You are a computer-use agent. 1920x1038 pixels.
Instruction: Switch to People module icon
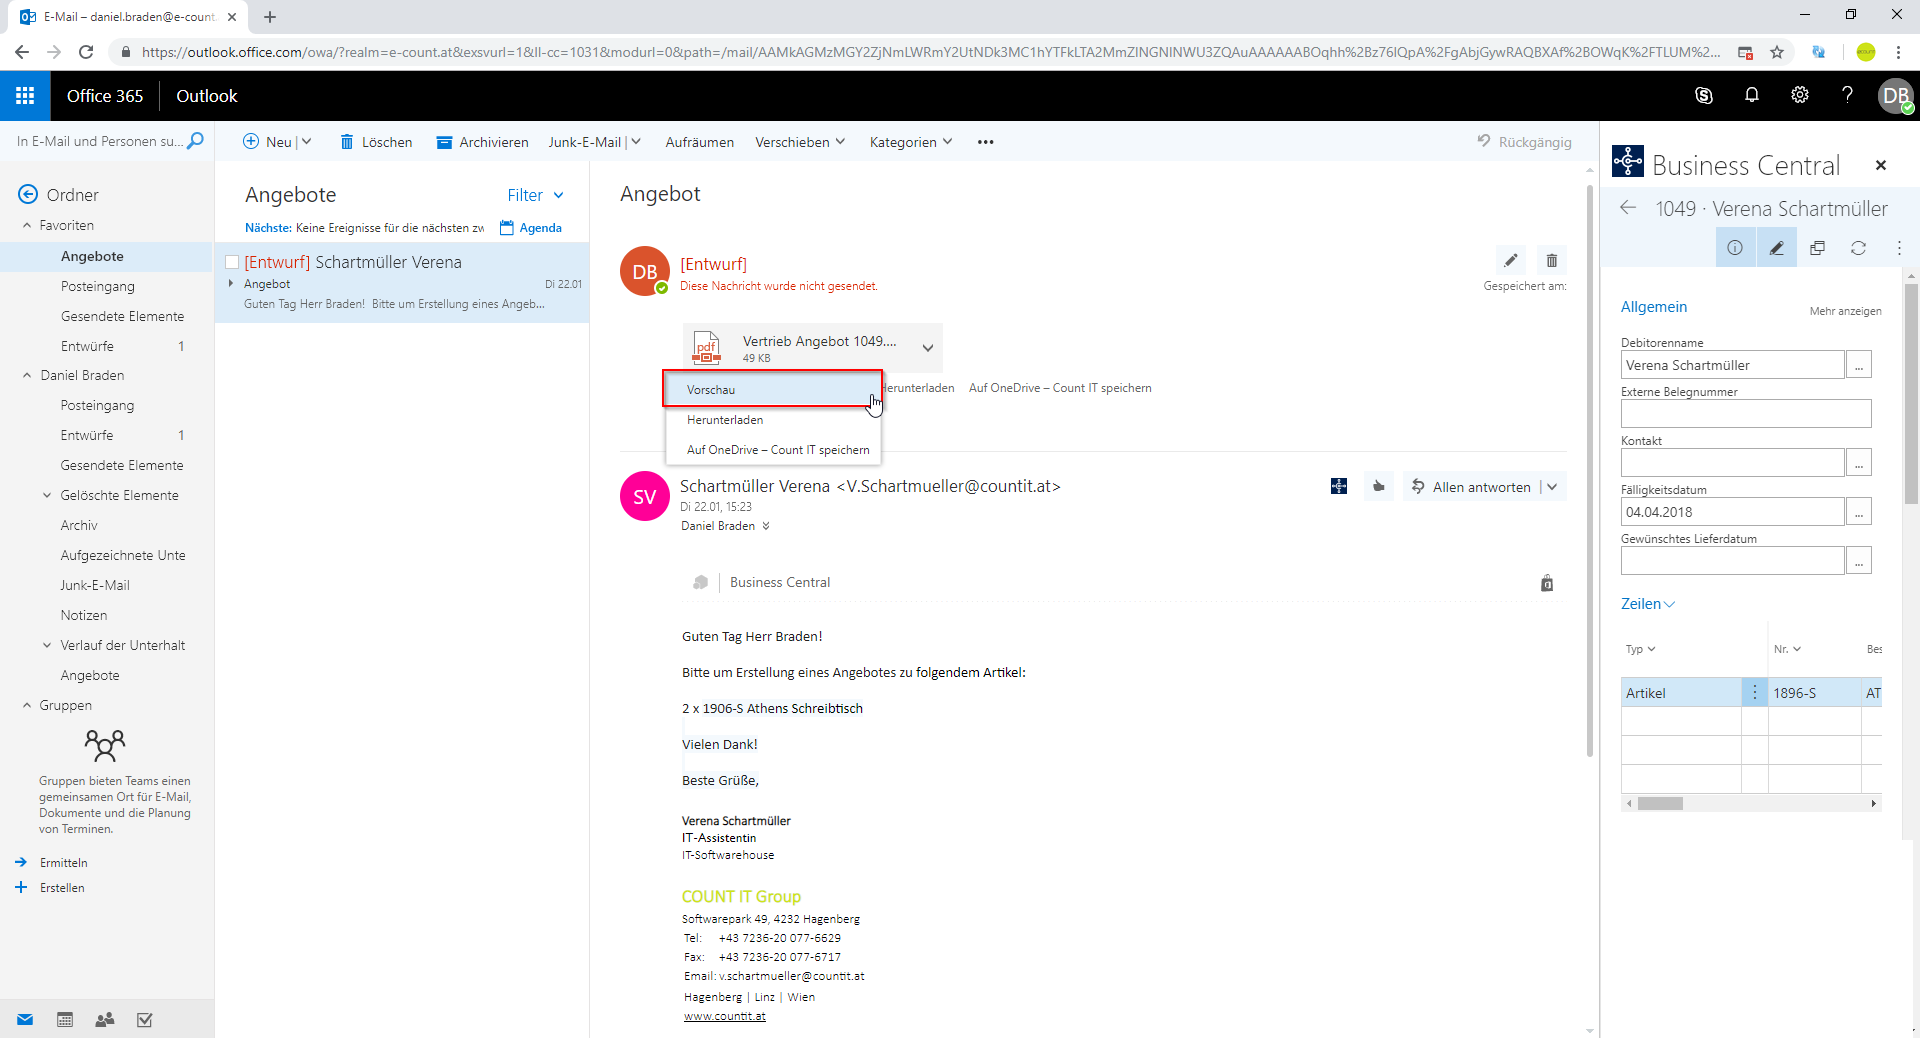105,1020
